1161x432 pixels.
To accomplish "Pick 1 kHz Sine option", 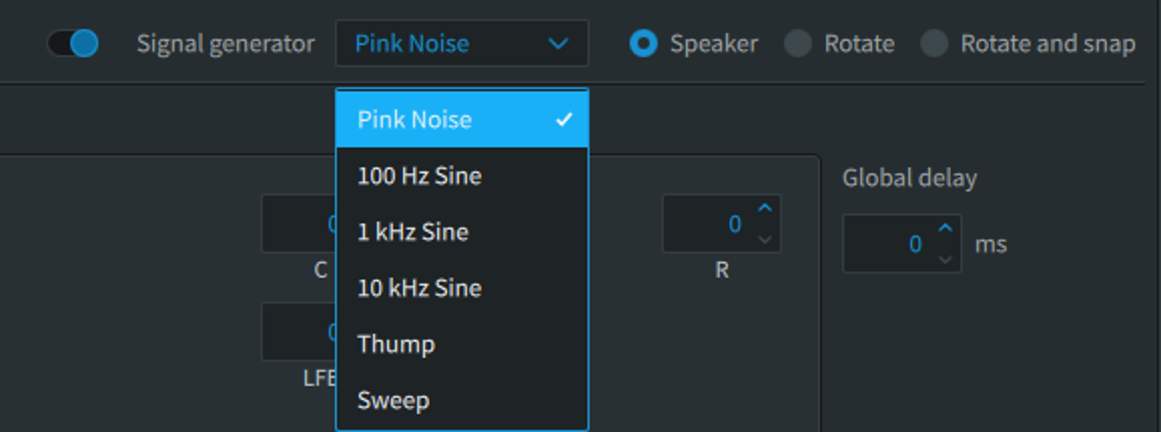I will [461, 232].
